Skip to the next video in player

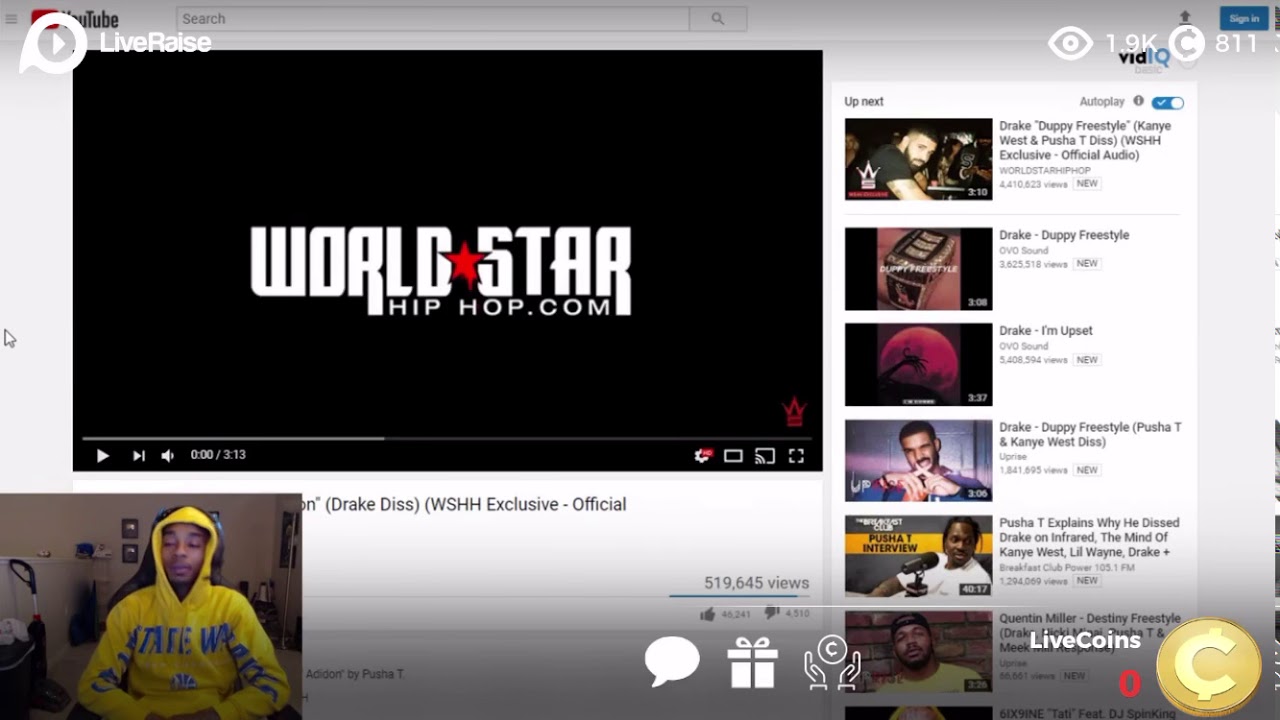138,455
